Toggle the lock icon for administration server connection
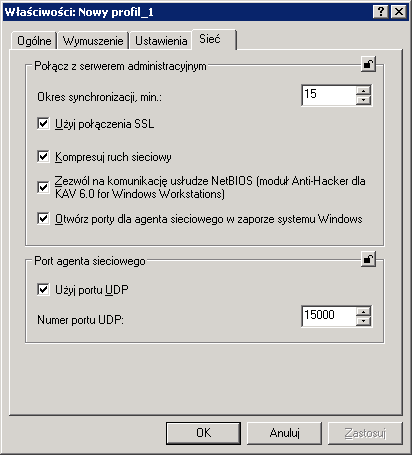This screenshot has width=412, height=455. [368, 64]
